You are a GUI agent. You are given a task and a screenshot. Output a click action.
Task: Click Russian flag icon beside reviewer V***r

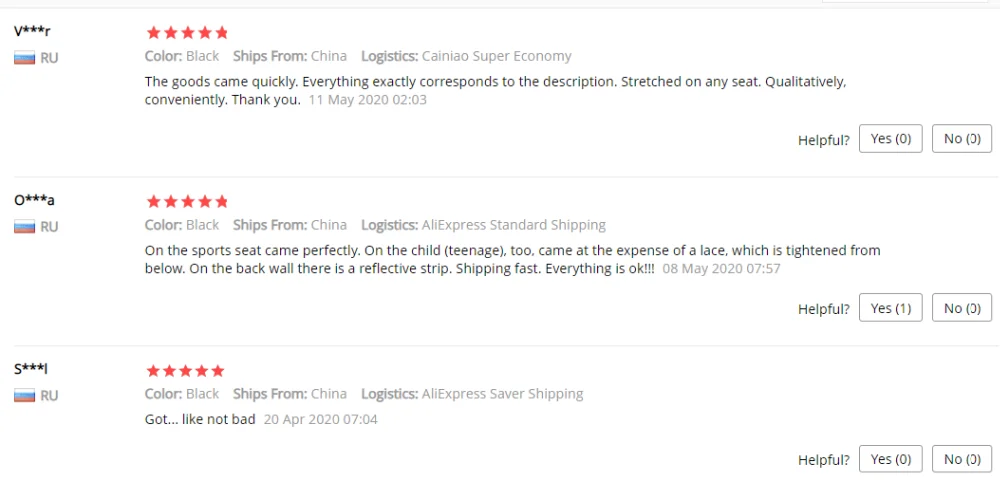[24, 58]
